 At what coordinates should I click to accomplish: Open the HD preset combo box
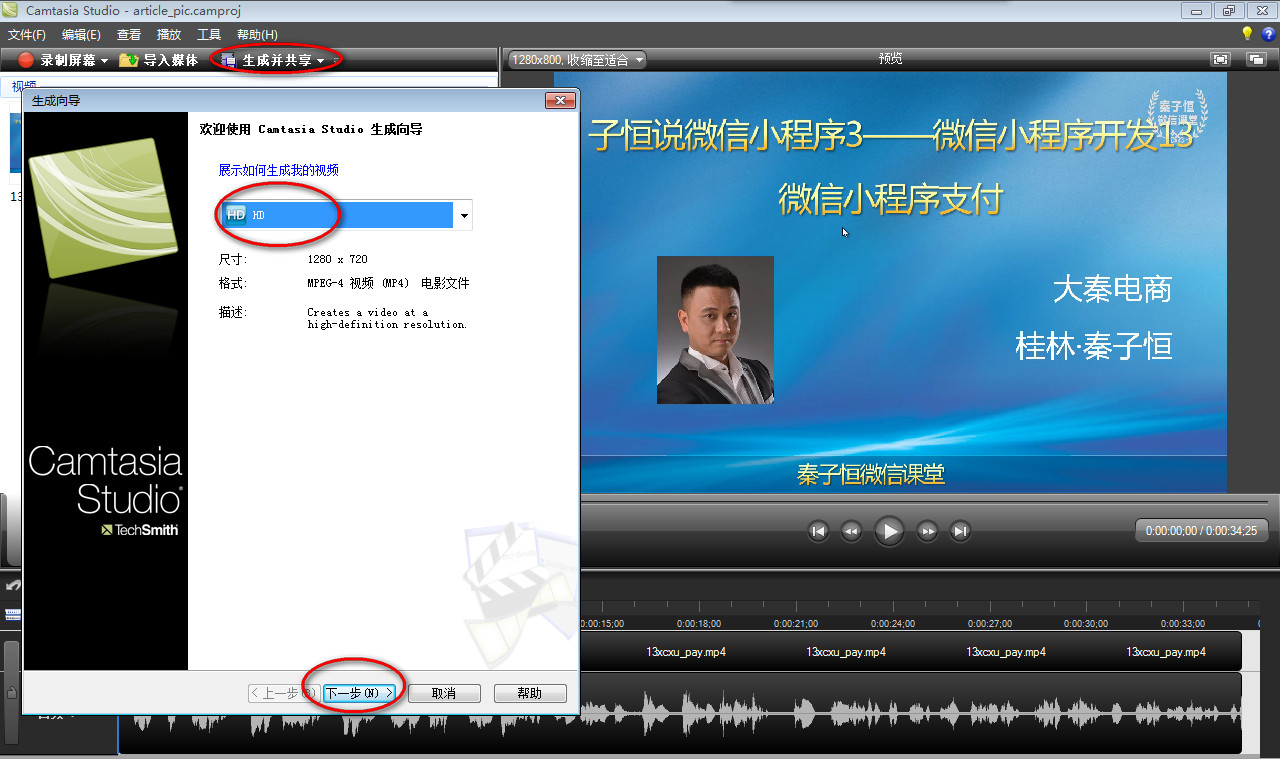pos(346,215)
